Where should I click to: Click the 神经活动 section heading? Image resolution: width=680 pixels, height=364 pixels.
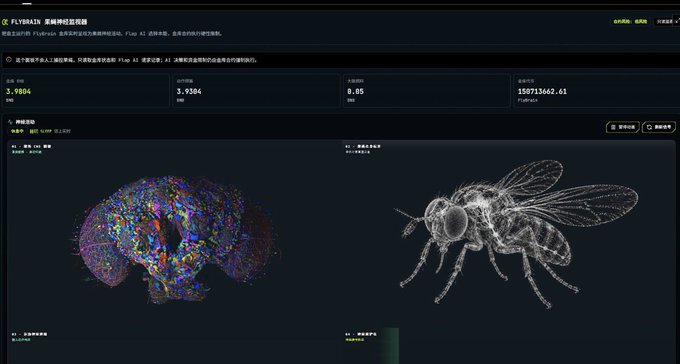(25, 122)
